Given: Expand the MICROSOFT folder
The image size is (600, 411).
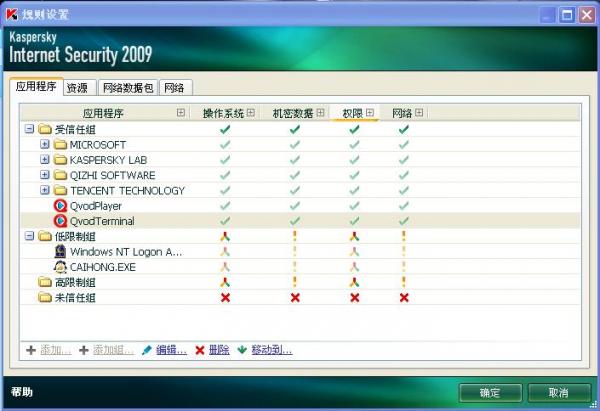Looking at the screenshot, I should (x=45, y=144).
